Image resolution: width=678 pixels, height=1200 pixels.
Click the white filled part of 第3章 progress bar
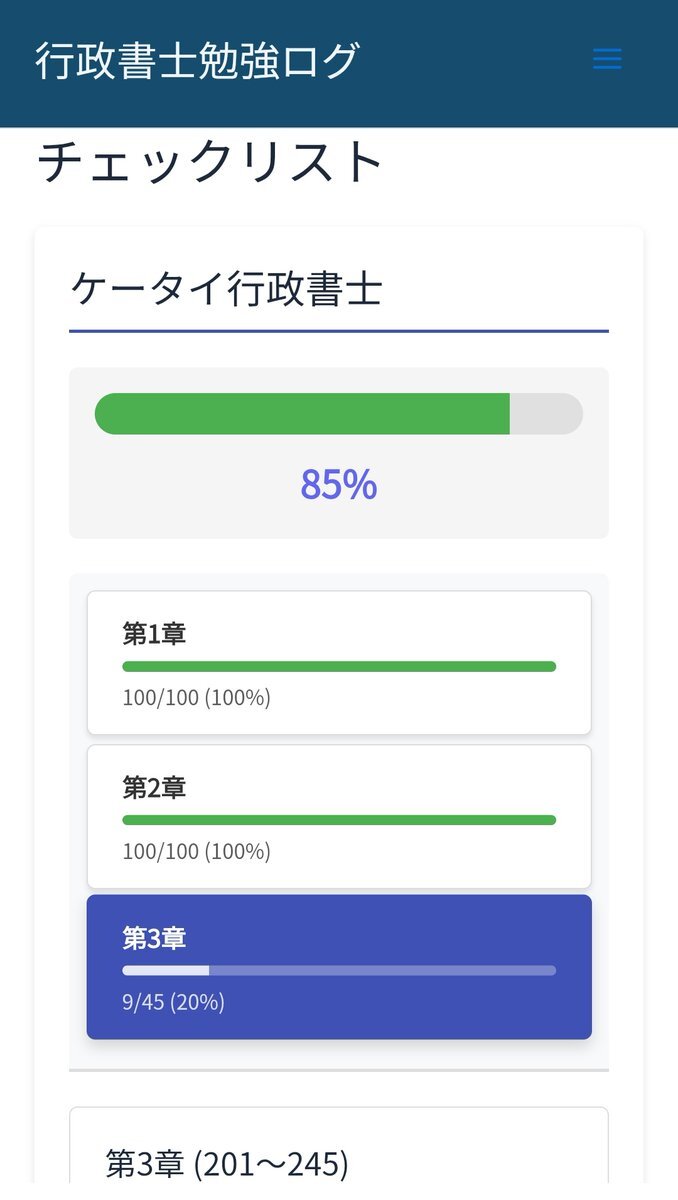point(165,970)
